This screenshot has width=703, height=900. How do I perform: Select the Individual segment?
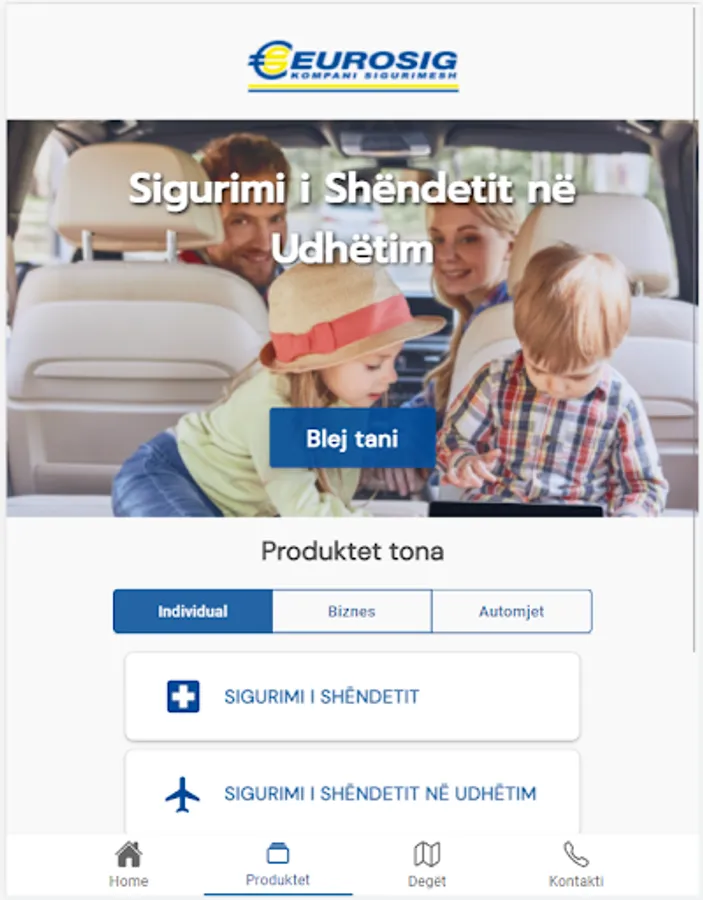tap(193, 611)
